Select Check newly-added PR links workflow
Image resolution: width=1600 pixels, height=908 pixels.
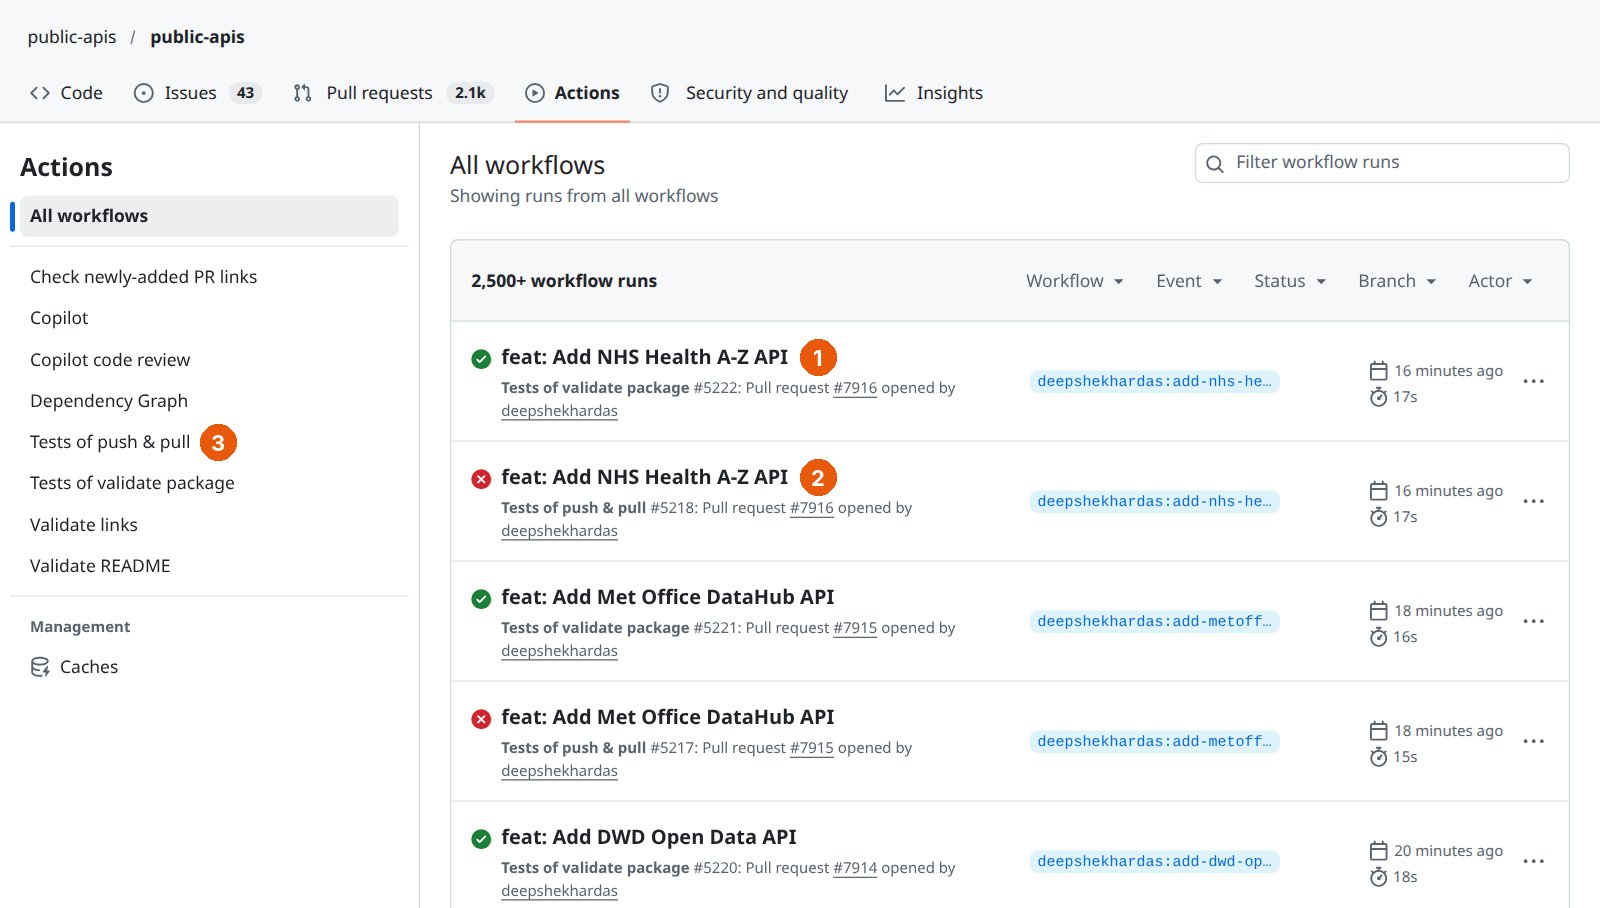click(x=143, y=277)
